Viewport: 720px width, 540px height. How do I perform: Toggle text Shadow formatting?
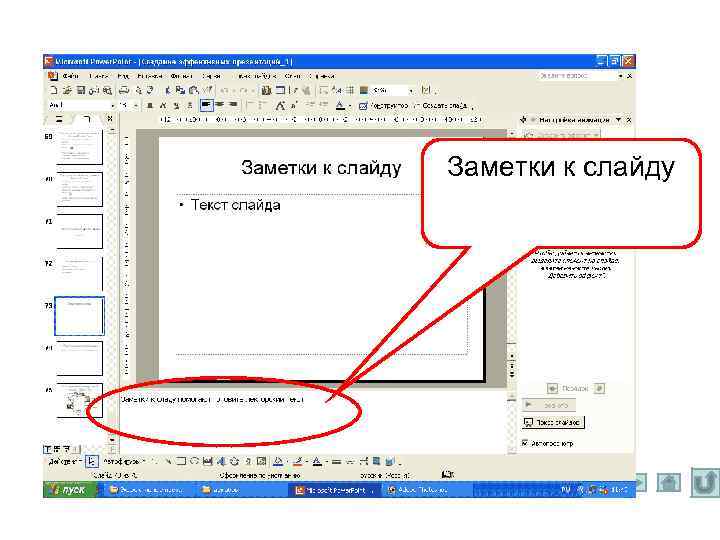tap(189, 106)
